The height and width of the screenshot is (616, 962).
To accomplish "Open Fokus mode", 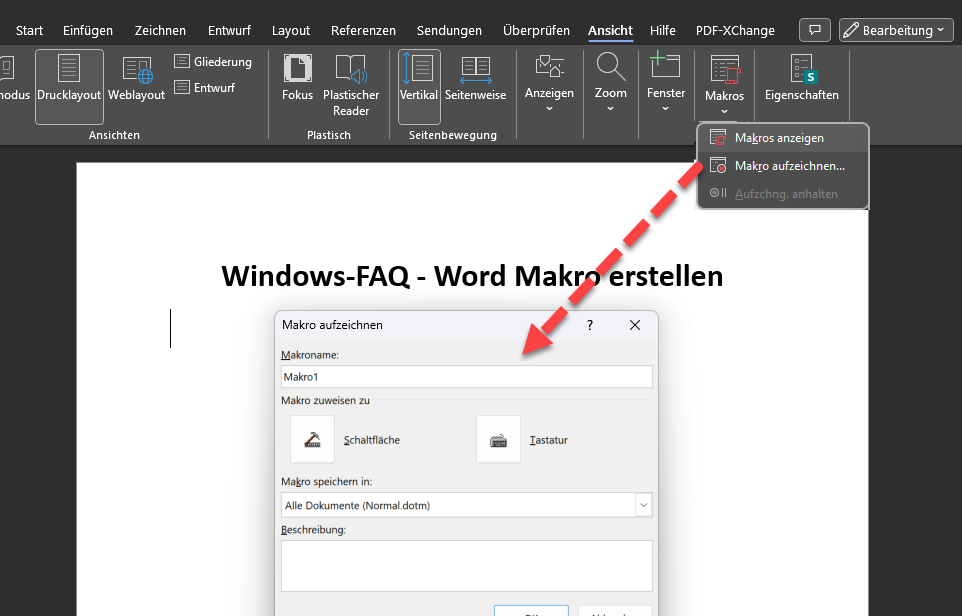I will point(297,80).
